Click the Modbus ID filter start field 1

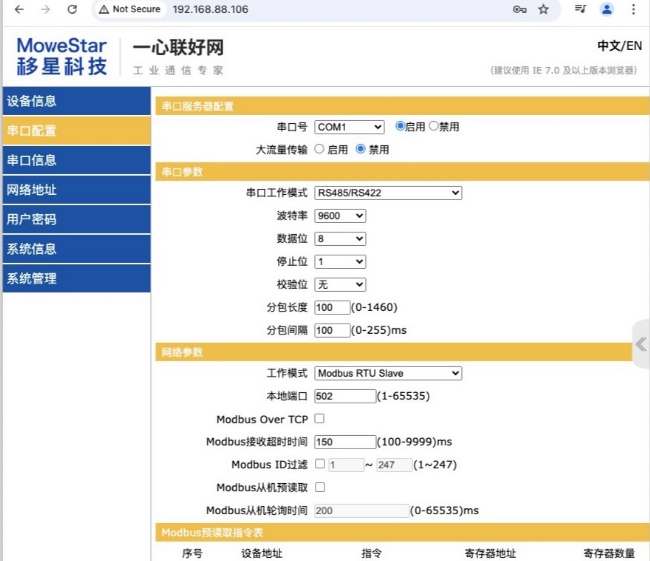click(347, 465)
